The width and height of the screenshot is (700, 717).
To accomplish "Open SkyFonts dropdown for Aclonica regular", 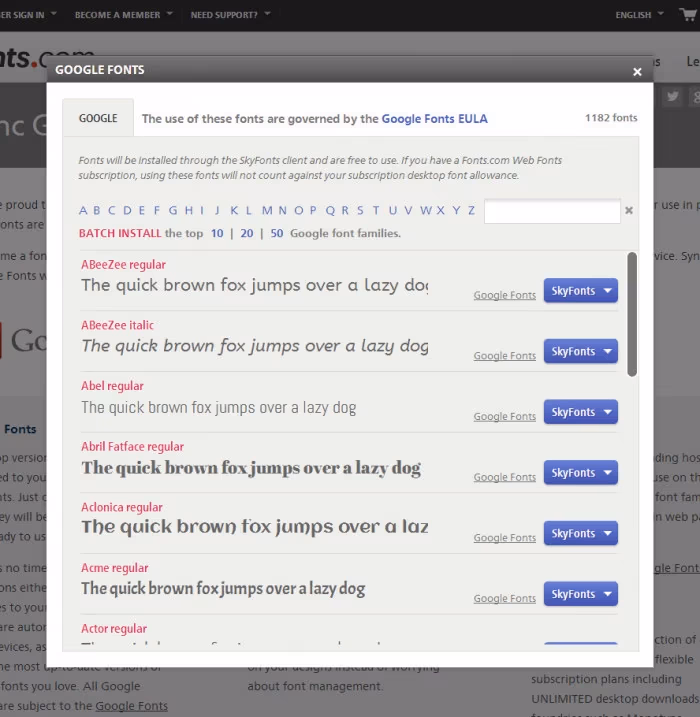I will point(581,533).
